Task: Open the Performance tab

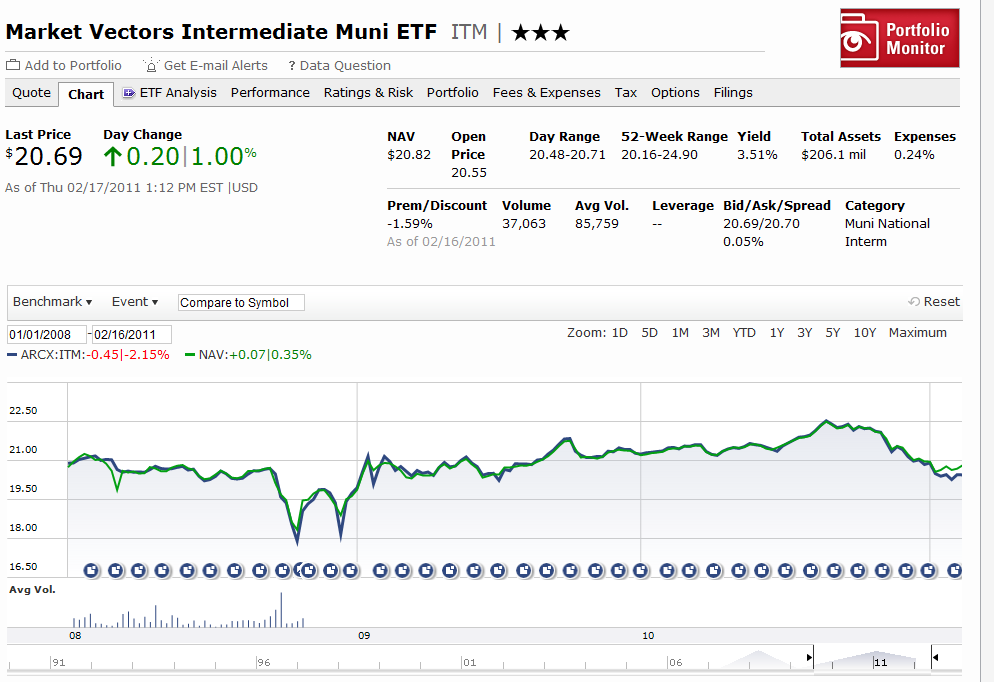Action: click(x=270, y=93)
